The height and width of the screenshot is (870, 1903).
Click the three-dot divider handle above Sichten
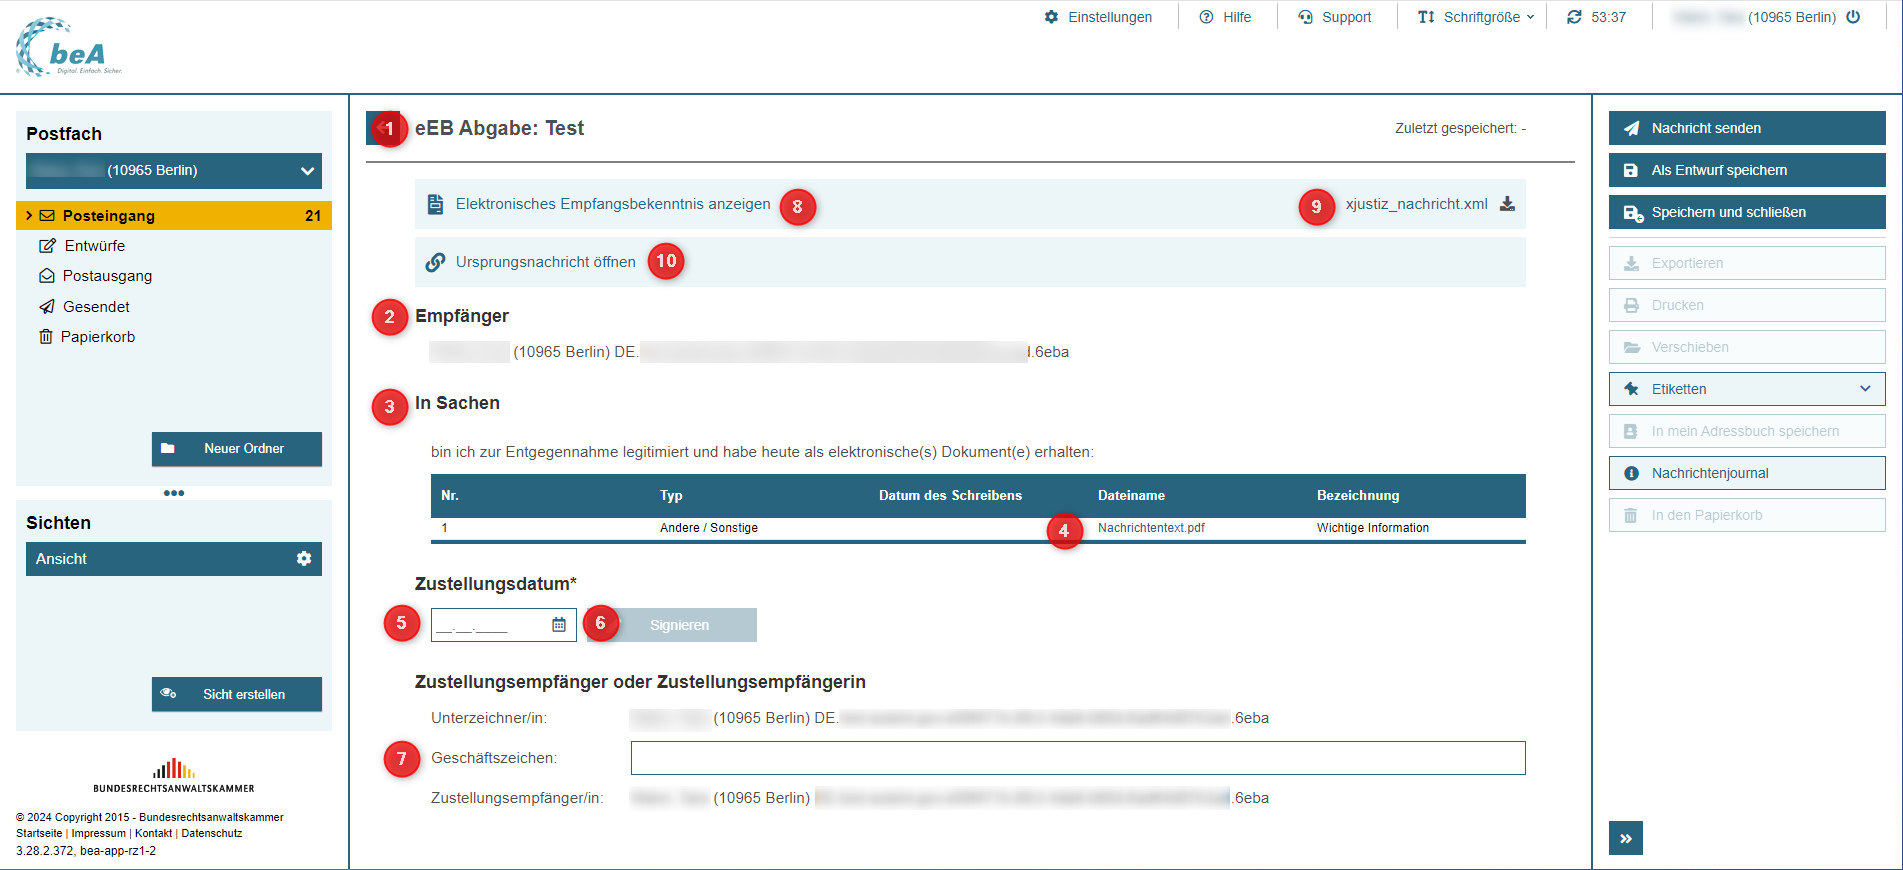pyautogui.click(x=174, y=493)
